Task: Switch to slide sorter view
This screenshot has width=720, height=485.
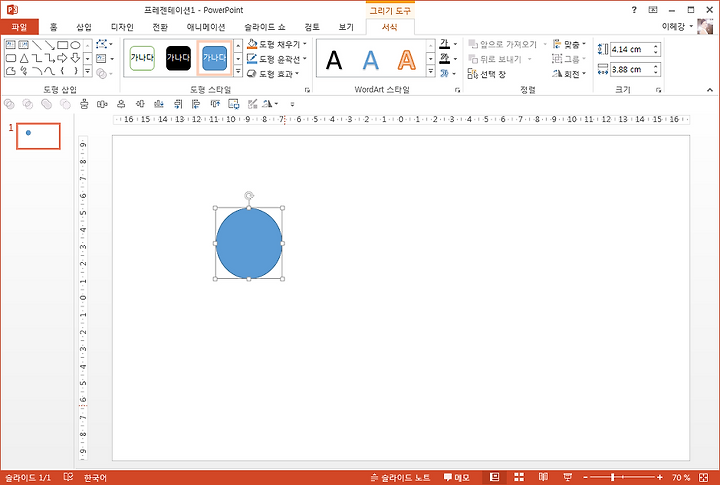Action: pos(519,477)
